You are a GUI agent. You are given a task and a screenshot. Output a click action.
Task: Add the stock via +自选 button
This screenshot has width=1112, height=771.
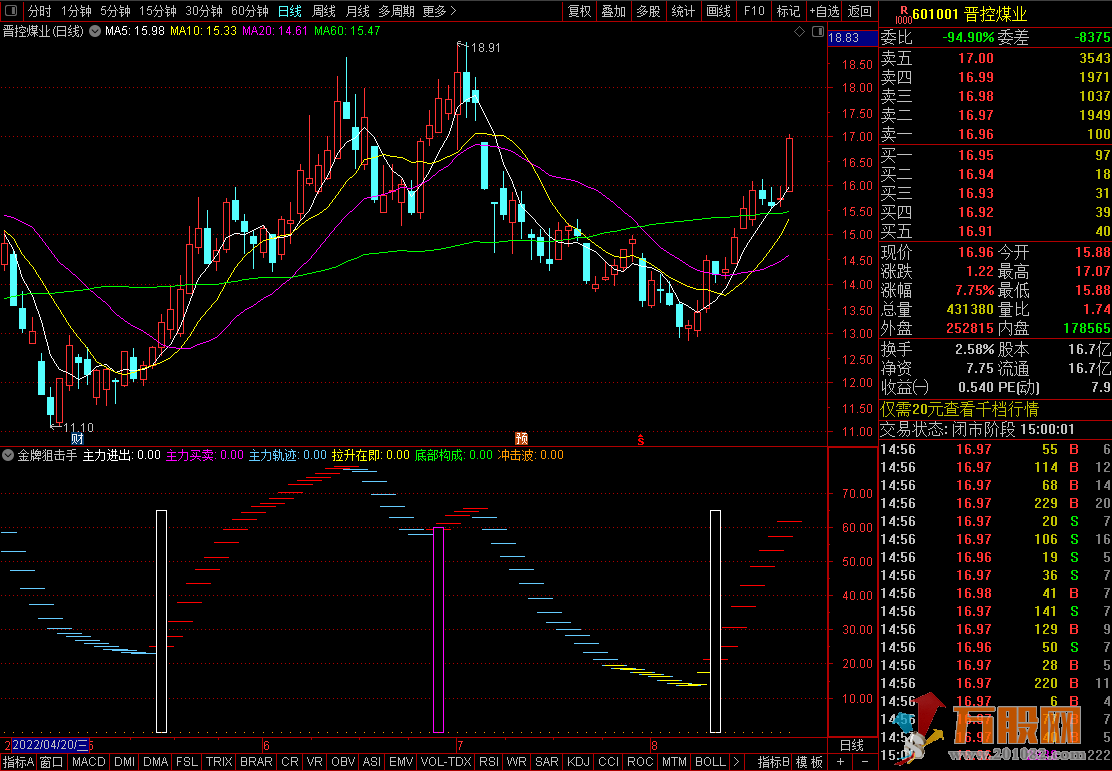[x=822, y=11]
